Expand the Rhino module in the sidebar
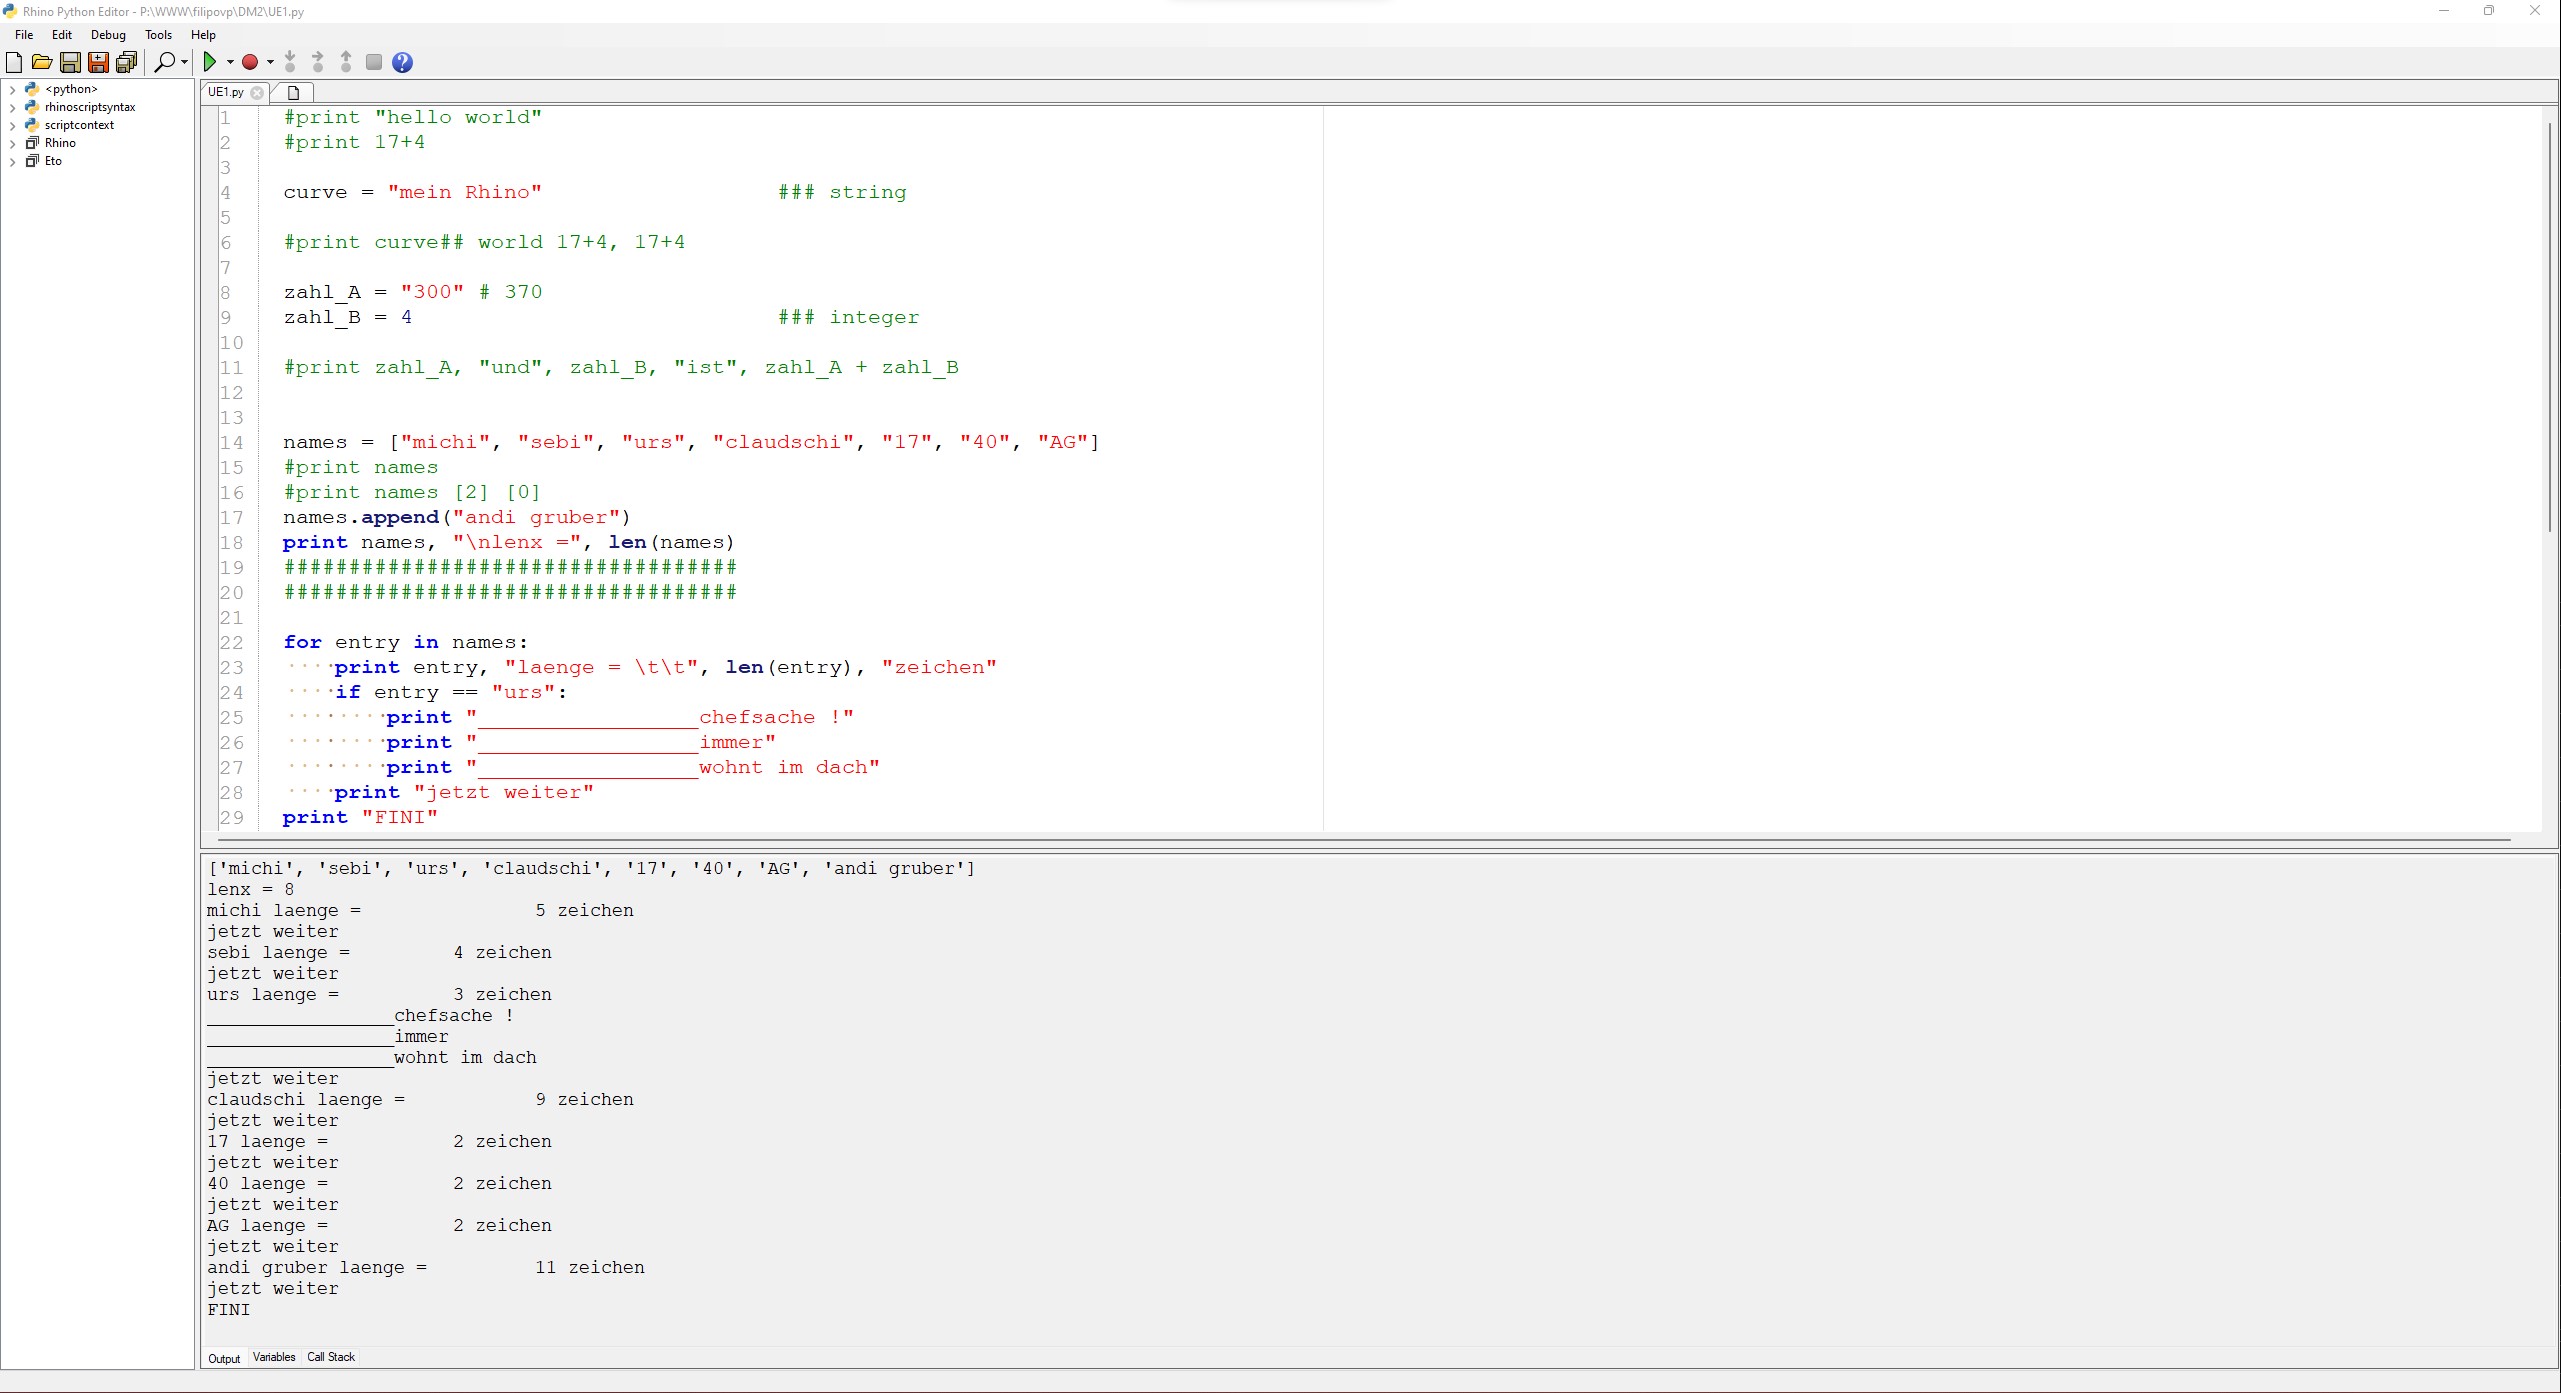The image size is (2561, 1393). pyautogui.click(x=14, y=143)
